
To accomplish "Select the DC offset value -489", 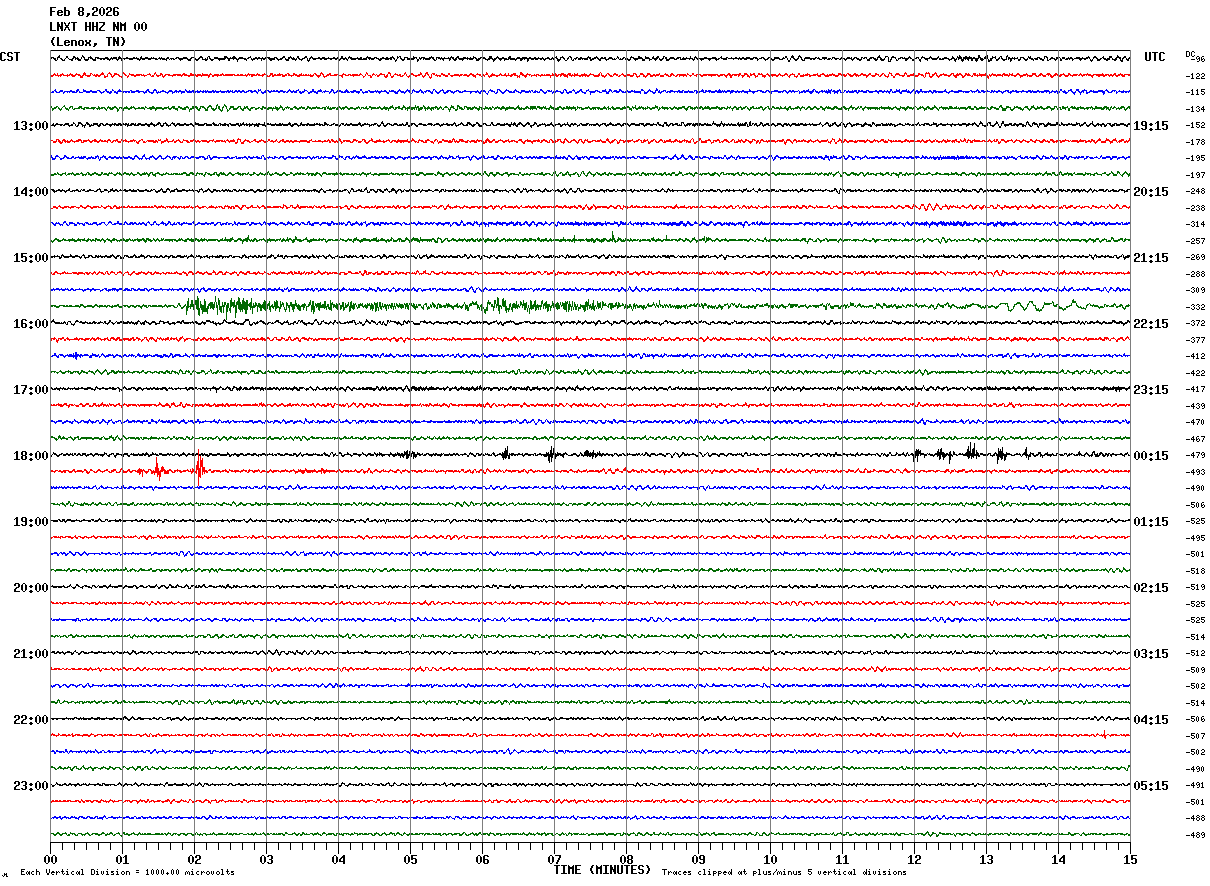I will pos(1195,835).
